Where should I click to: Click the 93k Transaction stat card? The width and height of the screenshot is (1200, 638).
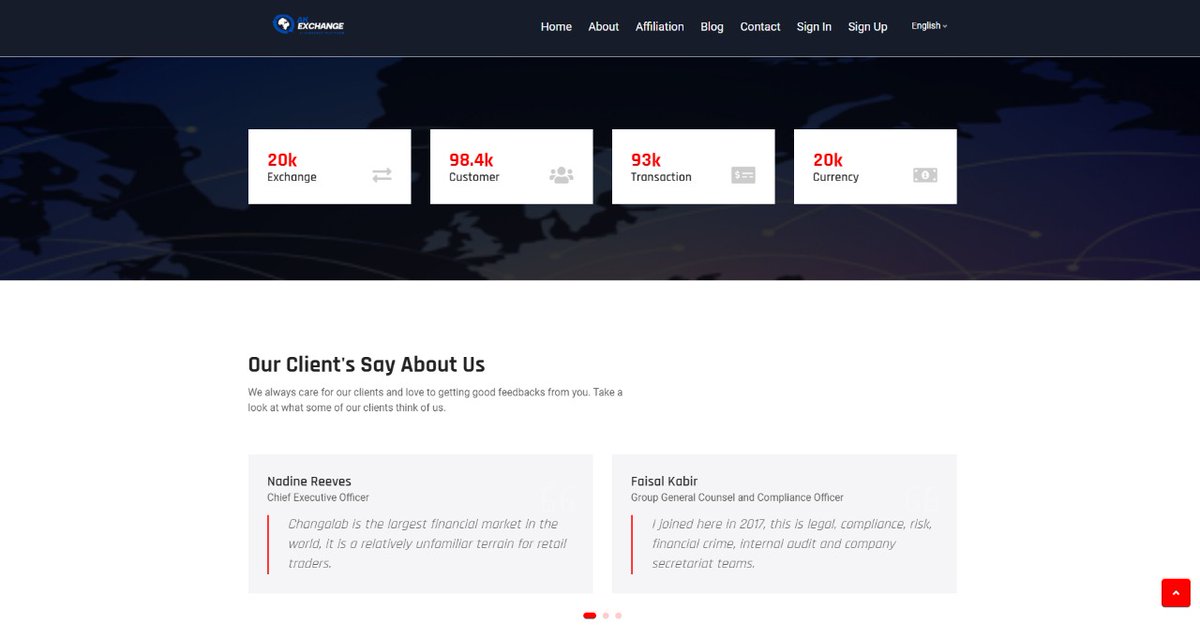pos(693,167)
